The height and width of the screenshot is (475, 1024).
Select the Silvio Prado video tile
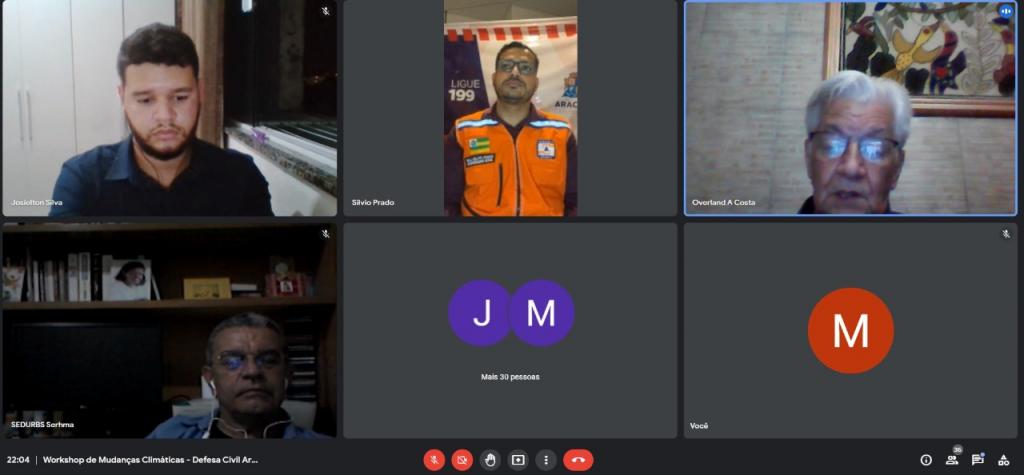(510, 108)
